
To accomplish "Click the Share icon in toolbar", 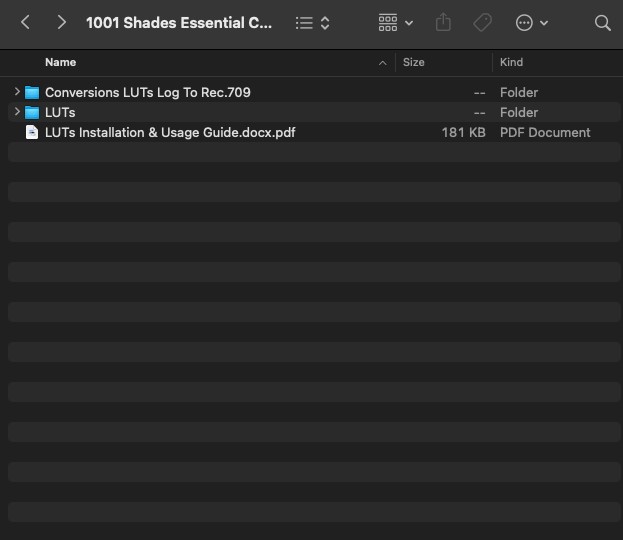I will click(445, 22).
